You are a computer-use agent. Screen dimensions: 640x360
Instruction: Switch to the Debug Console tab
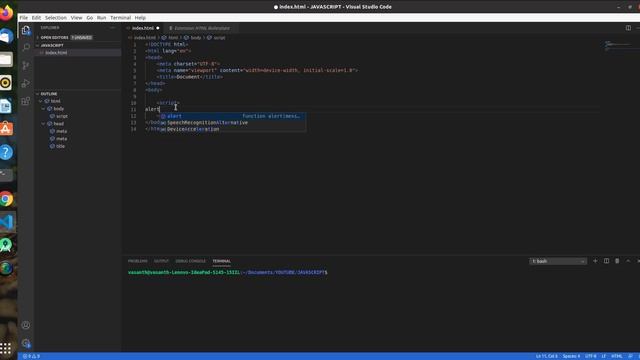191,261
